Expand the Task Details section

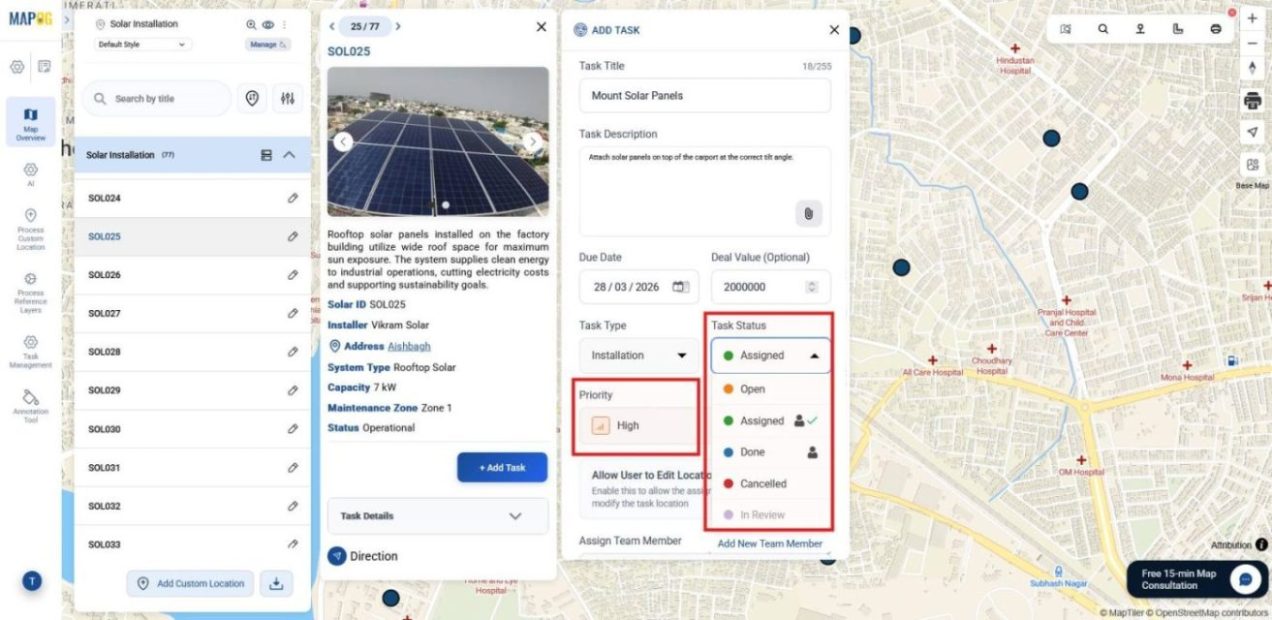(x=437, y=516)
